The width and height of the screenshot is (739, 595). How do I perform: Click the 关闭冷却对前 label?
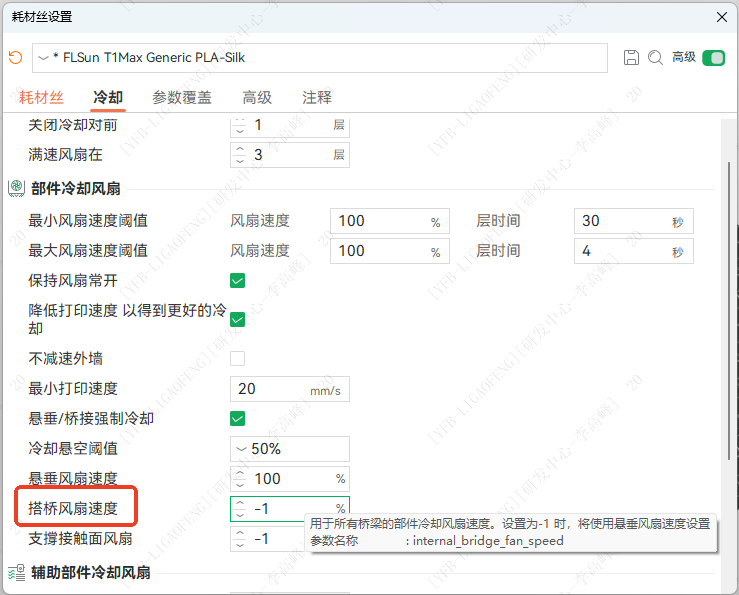pos(73,125)
